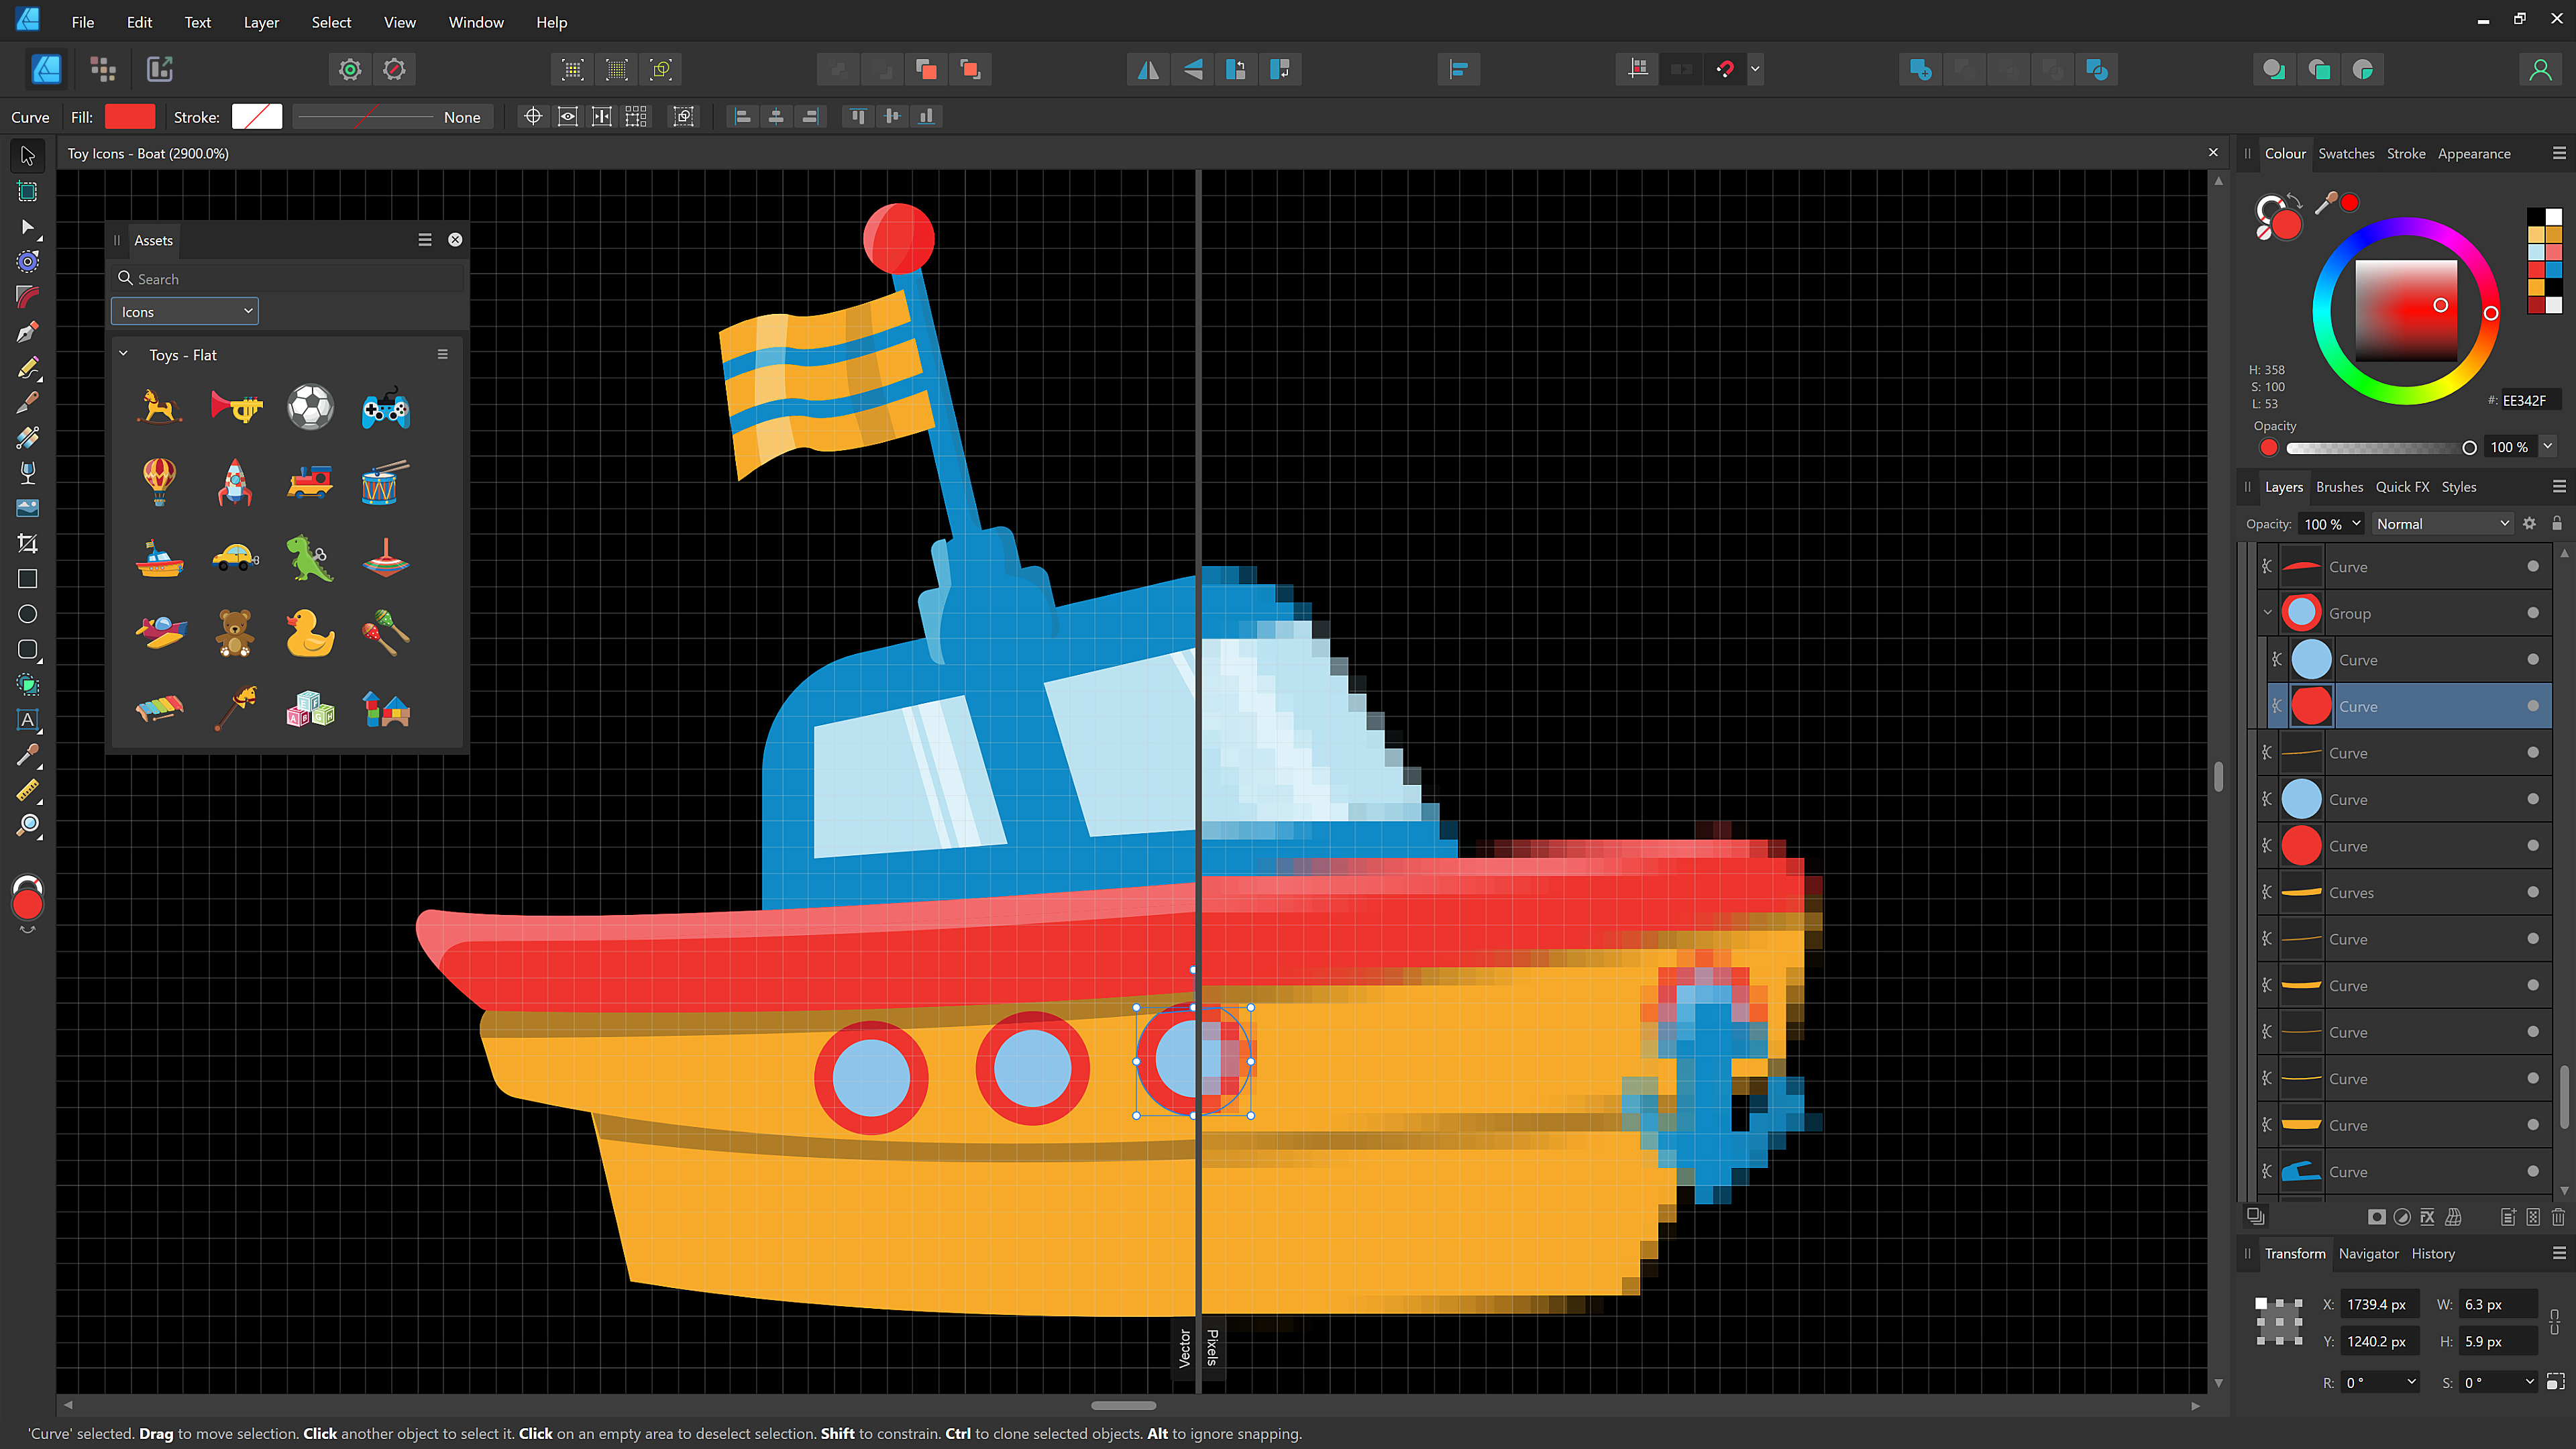Click the red snapping magnet icon
Viewport: 2576px width, 1449px height.
(x=1725, y=69)
